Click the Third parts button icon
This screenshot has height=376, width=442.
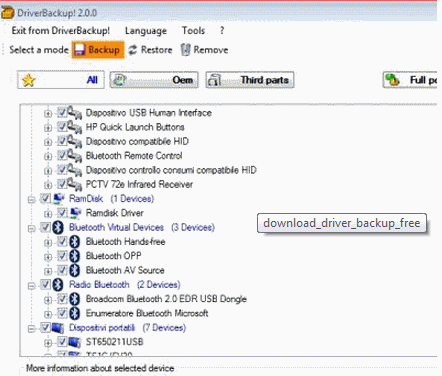point(214,80)
